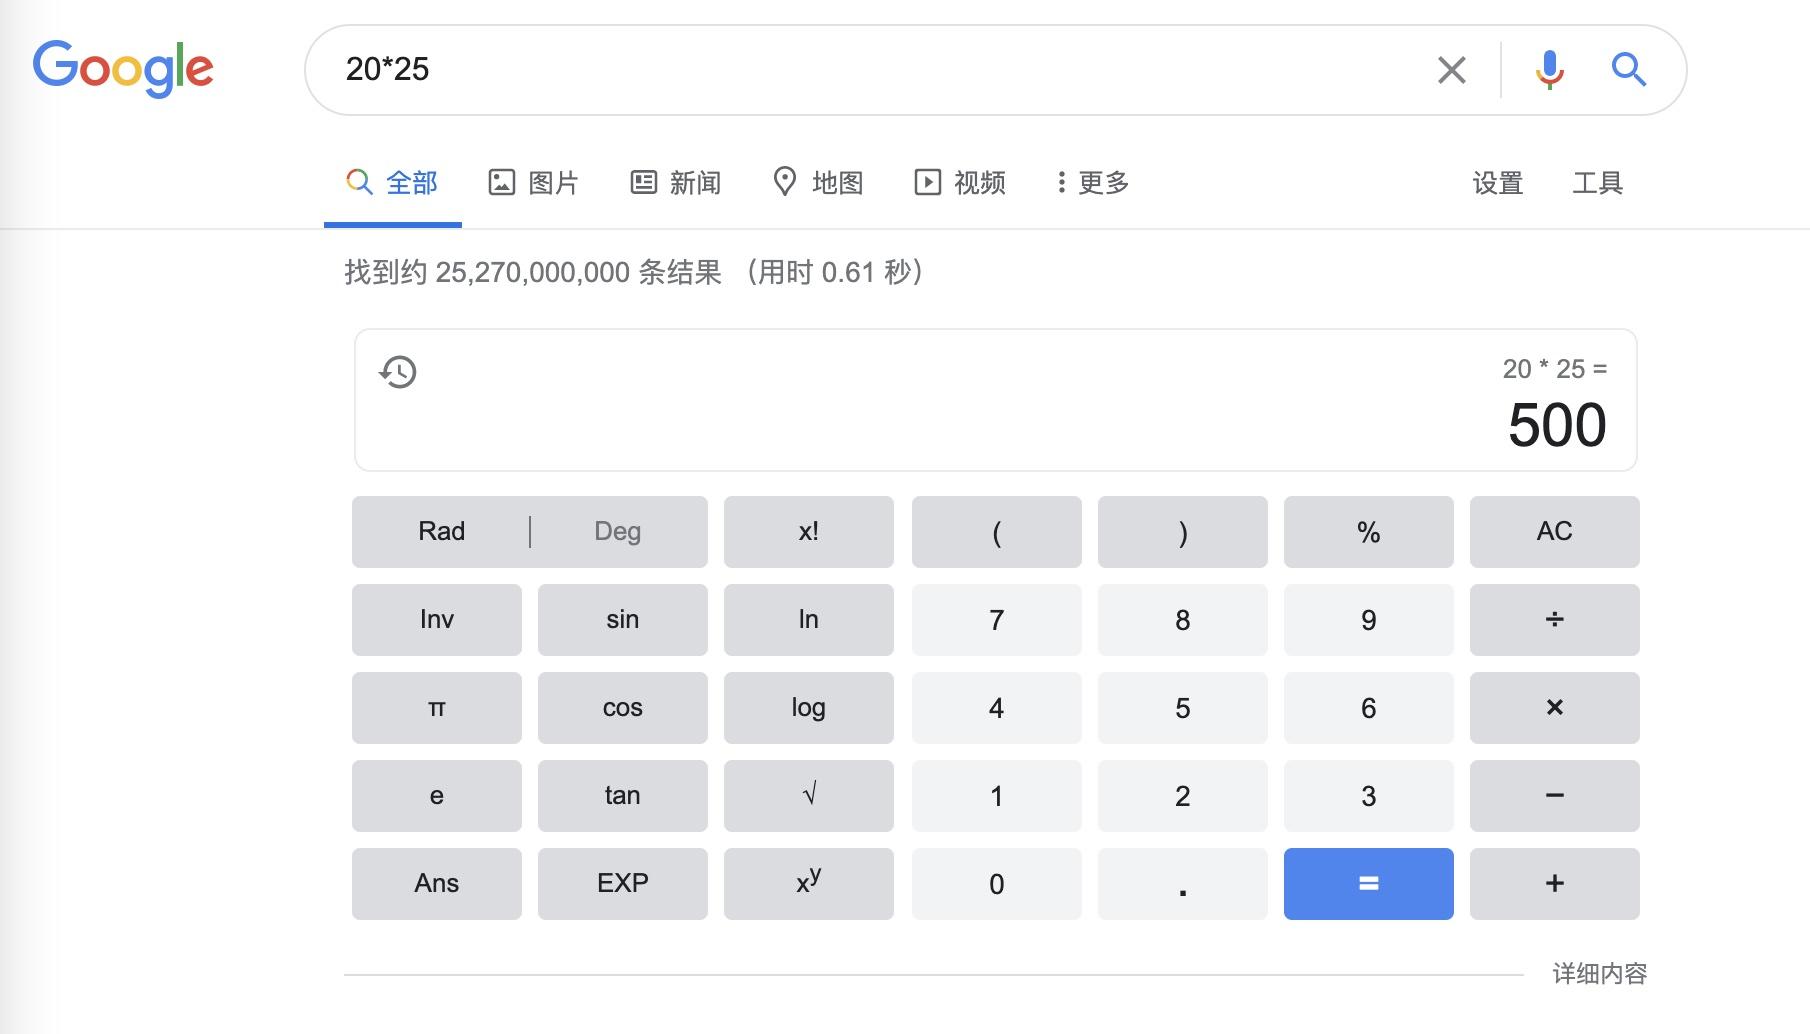Insert the π constant
Image resolution: width=1810 pixels, height=1034 pixels.
point(437,708)
